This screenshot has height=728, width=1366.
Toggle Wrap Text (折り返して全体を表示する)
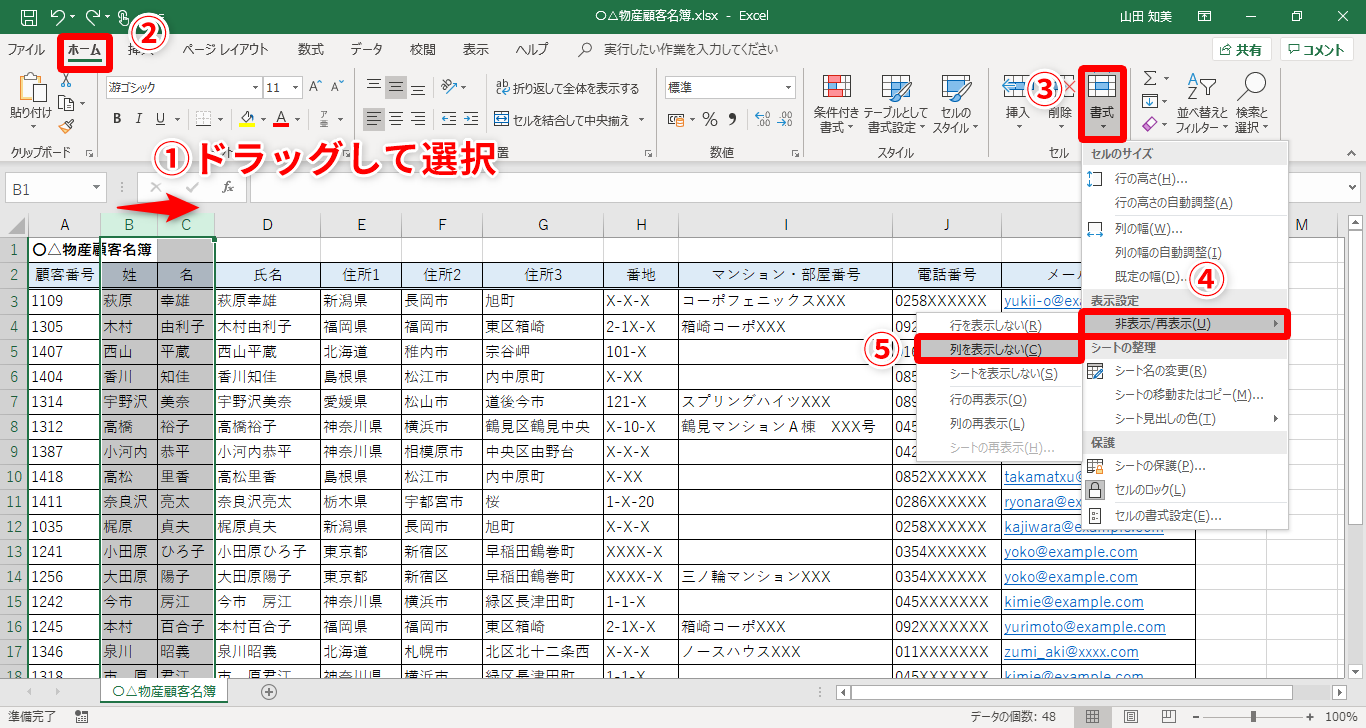coord(567,88)
